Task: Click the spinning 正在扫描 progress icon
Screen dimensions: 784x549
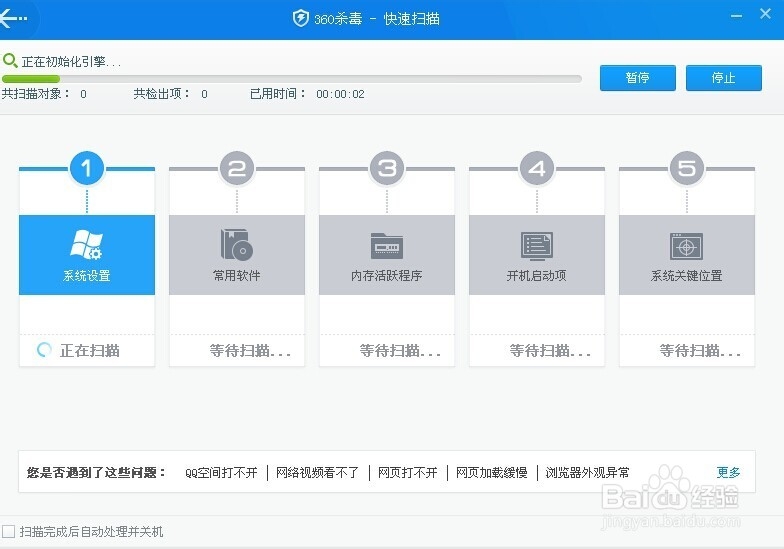Action: [x=44, y=350]
